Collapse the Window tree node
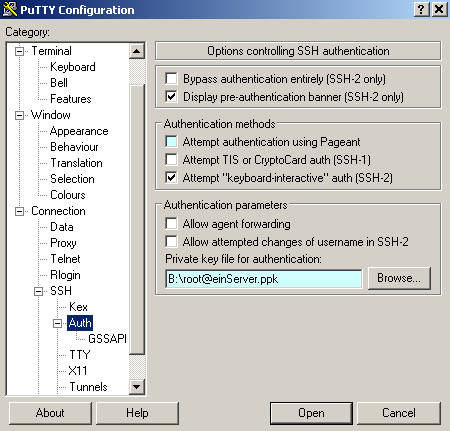The image size is (450, 431). click(x=20, y=115)
